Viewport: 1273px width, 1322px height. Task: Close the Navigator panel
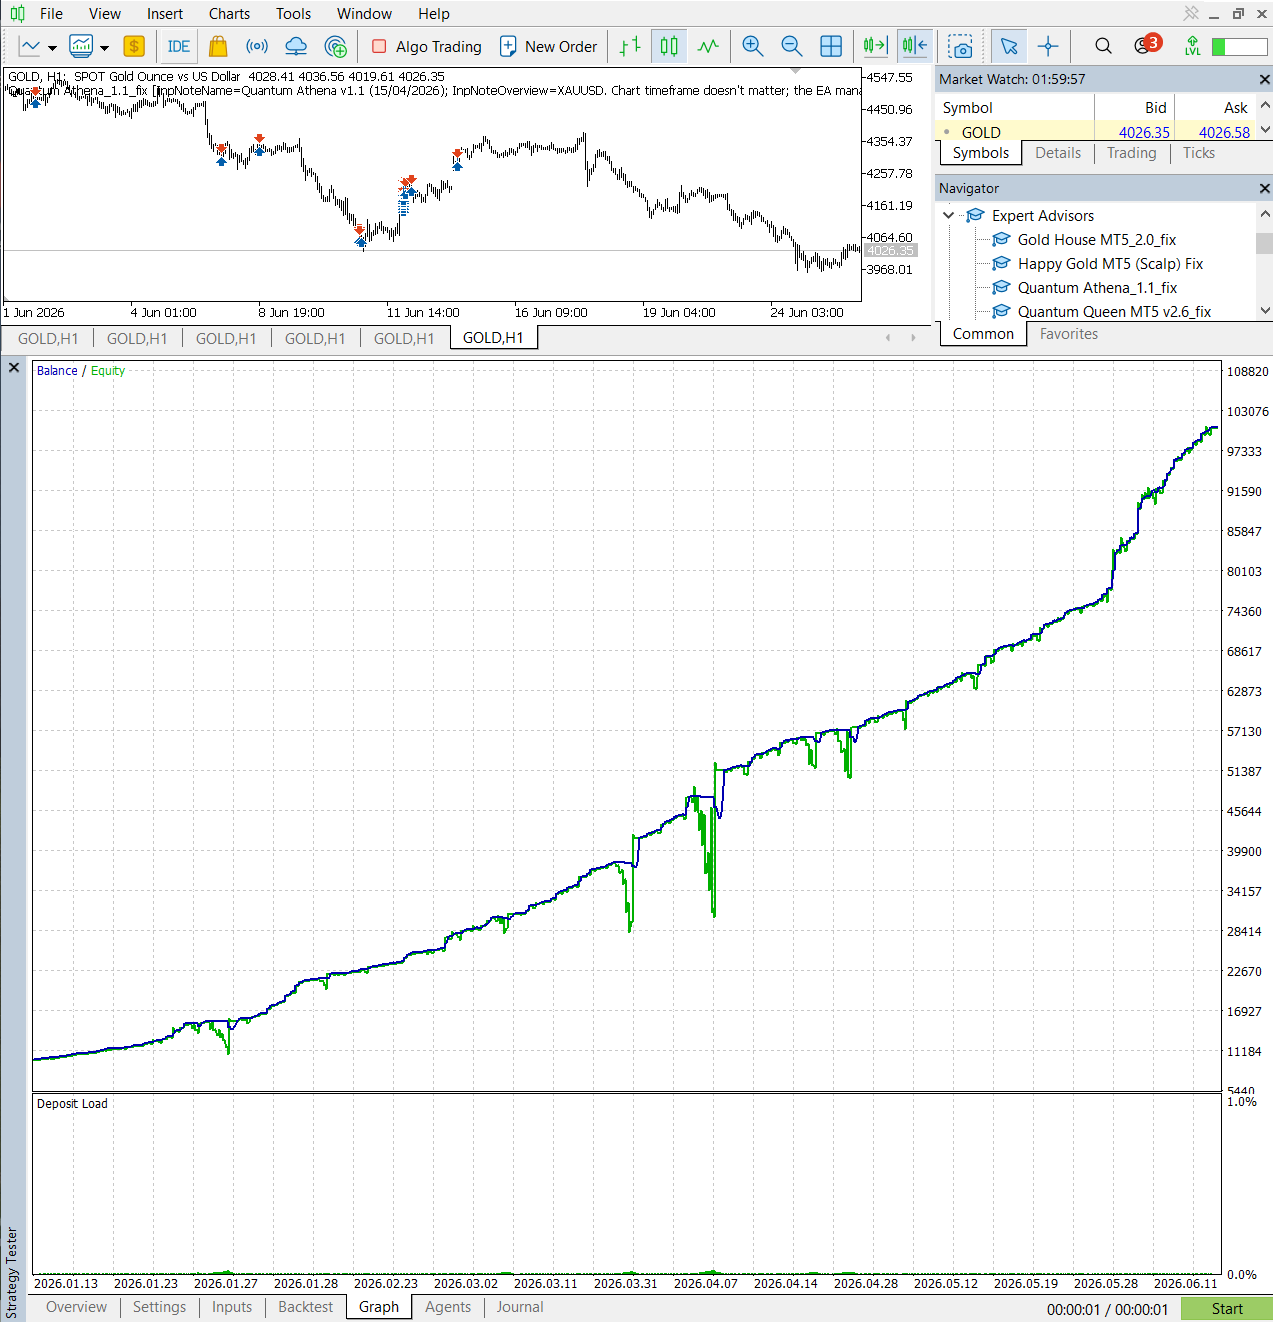click(1264, 188)
